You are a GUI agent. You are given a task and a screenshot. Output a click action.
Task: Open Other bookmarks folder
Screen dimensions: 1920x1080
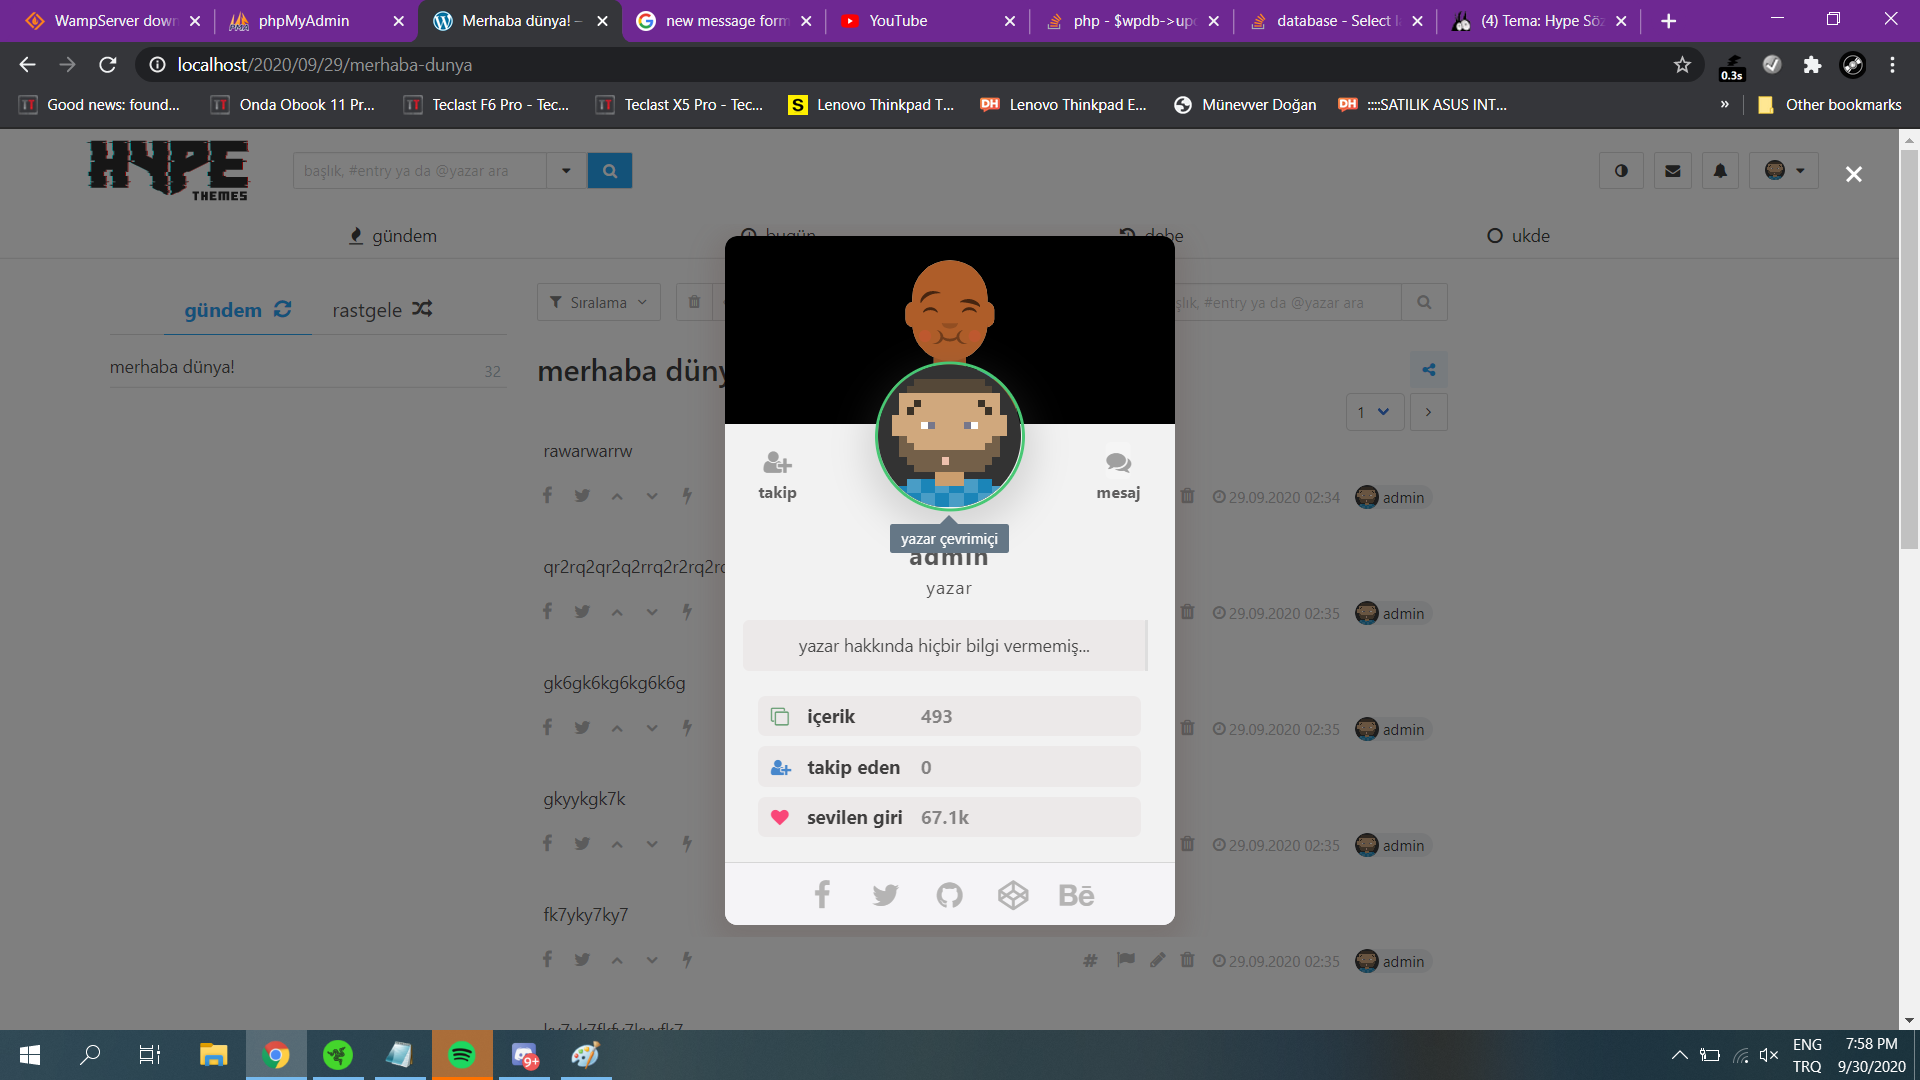coord(1829,105)
